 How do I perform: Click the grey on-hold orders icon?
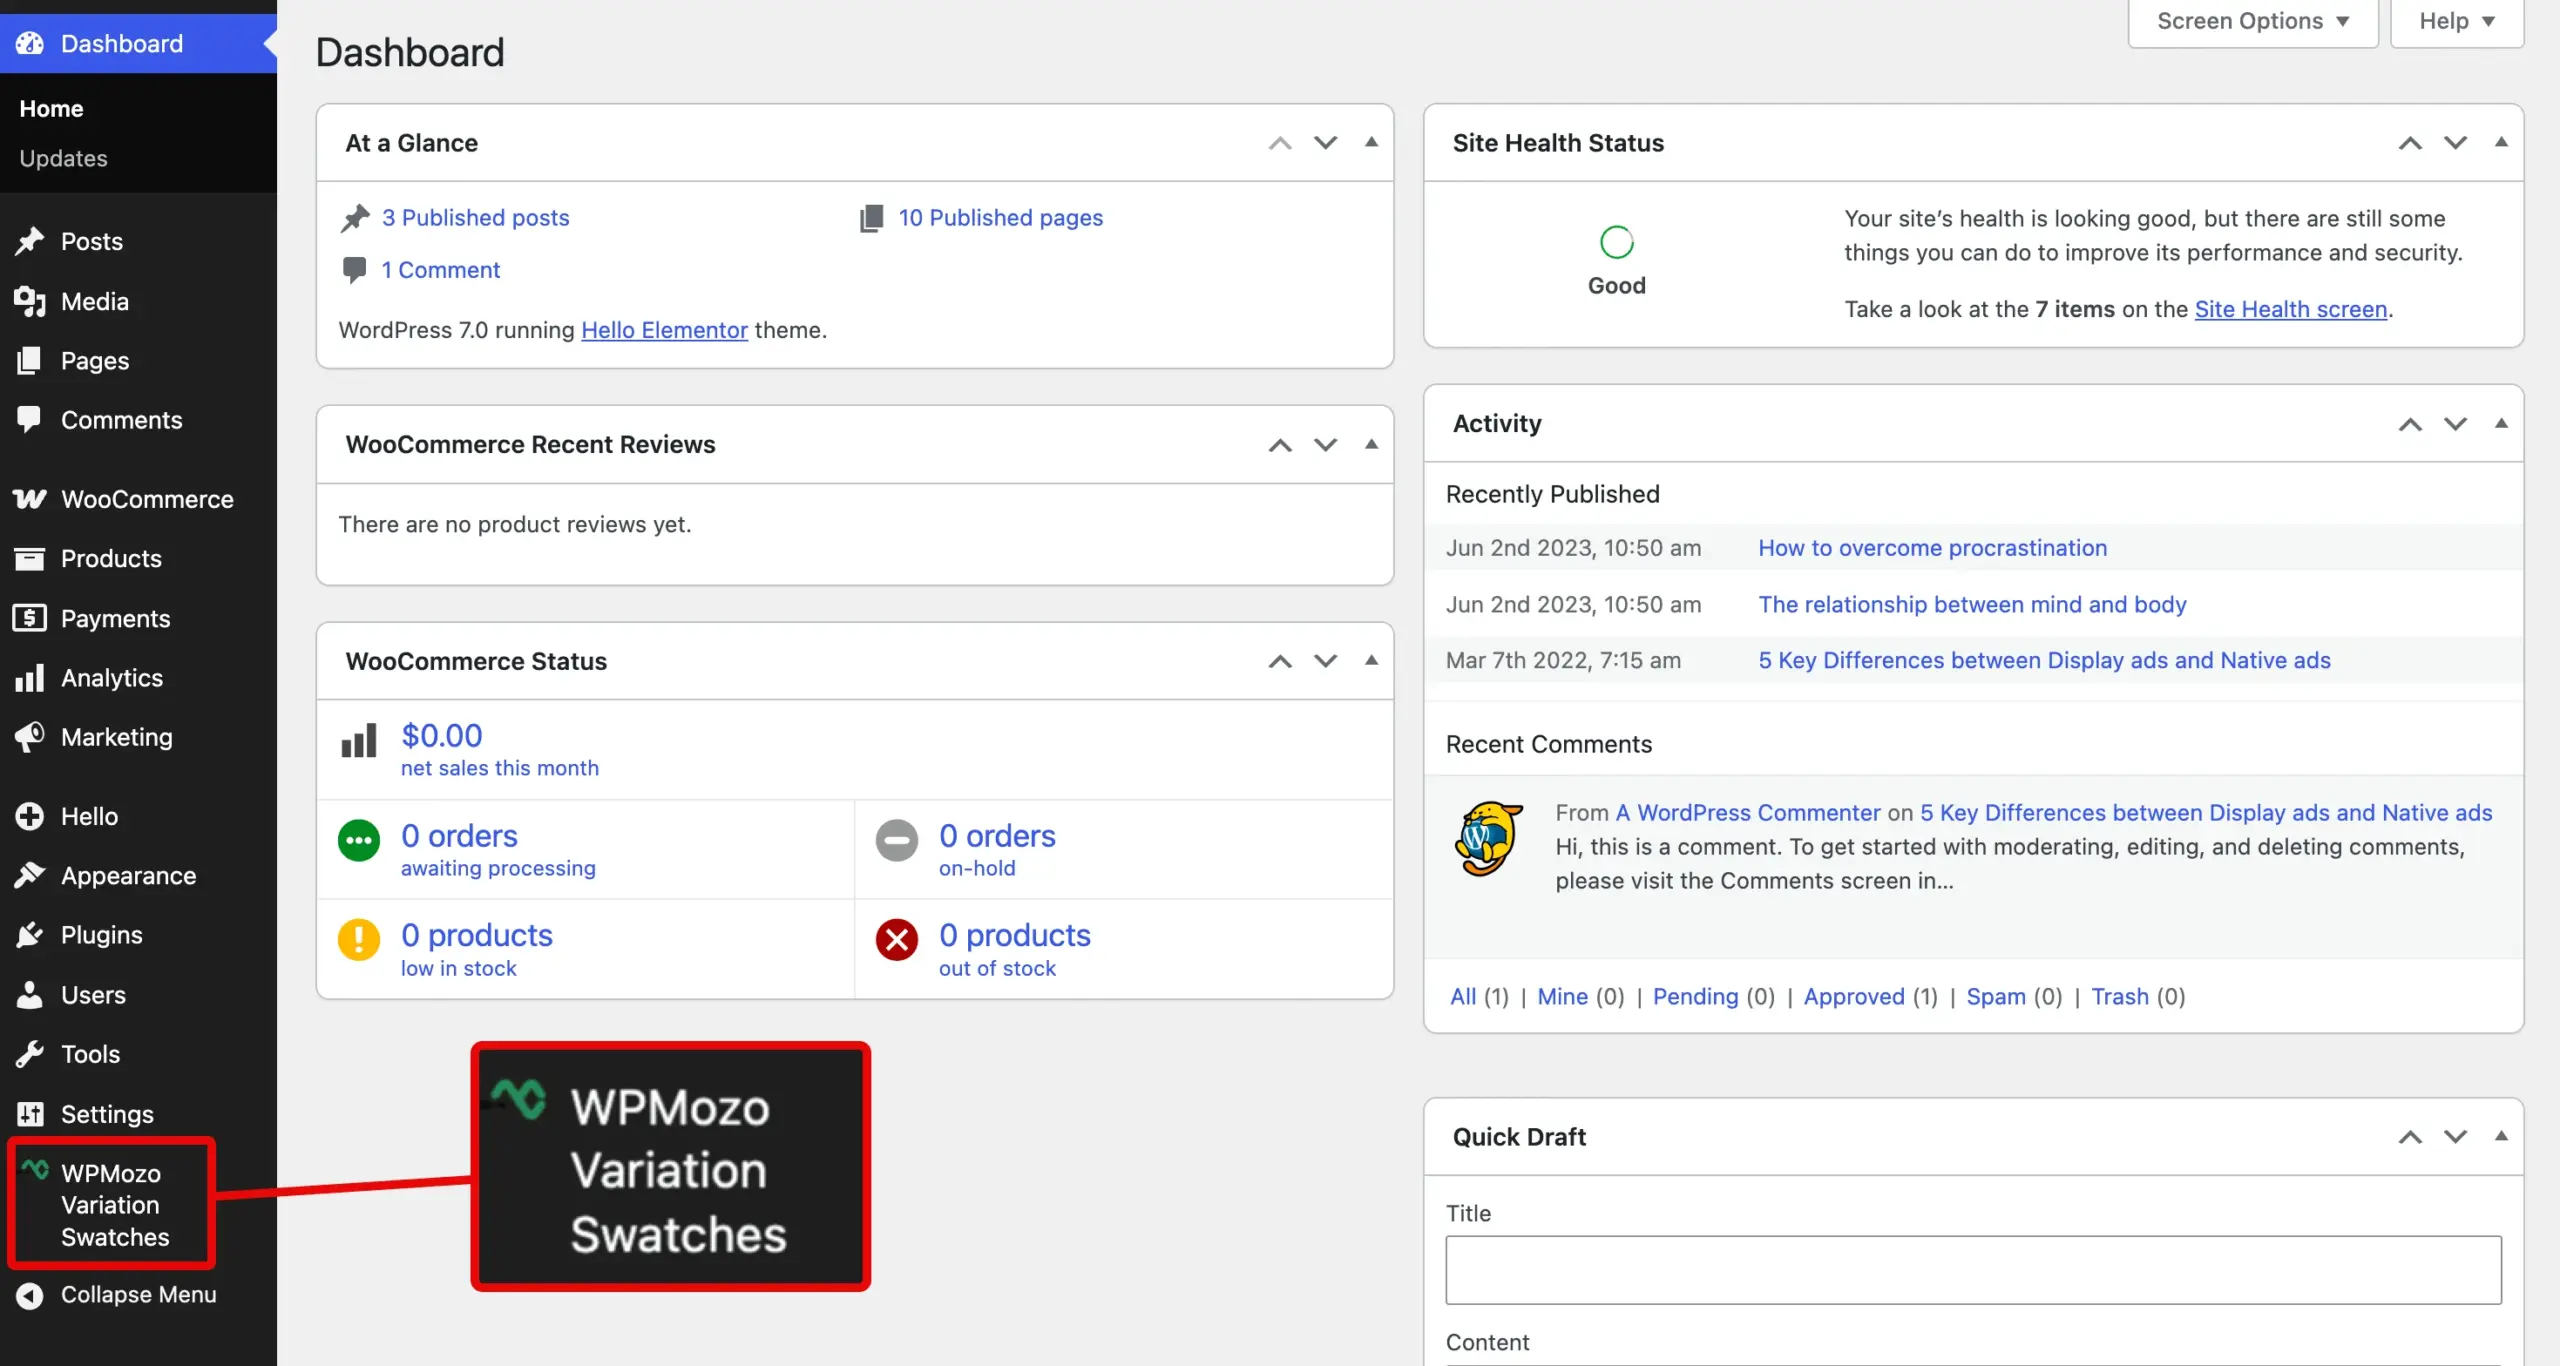click(897, 841)
